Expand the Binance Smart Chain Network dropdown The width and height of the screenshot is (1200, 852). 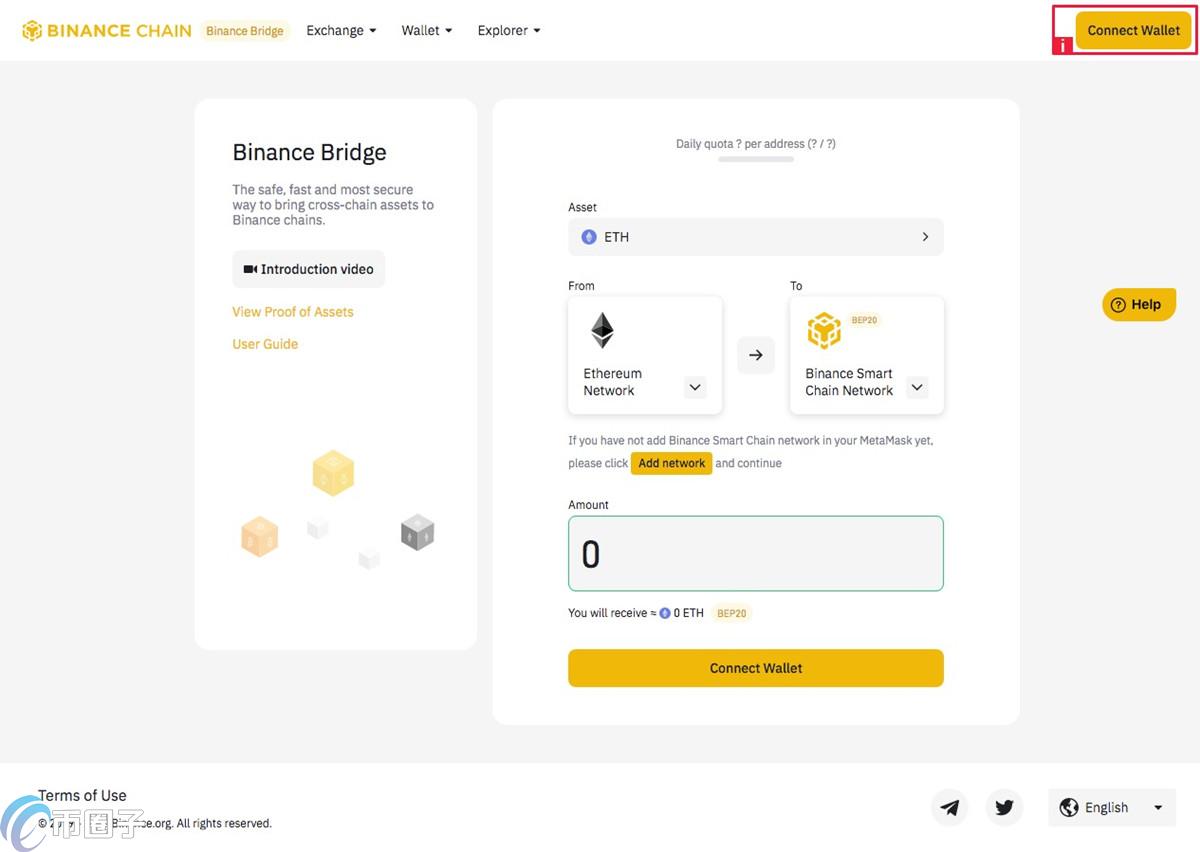point(917,387)
